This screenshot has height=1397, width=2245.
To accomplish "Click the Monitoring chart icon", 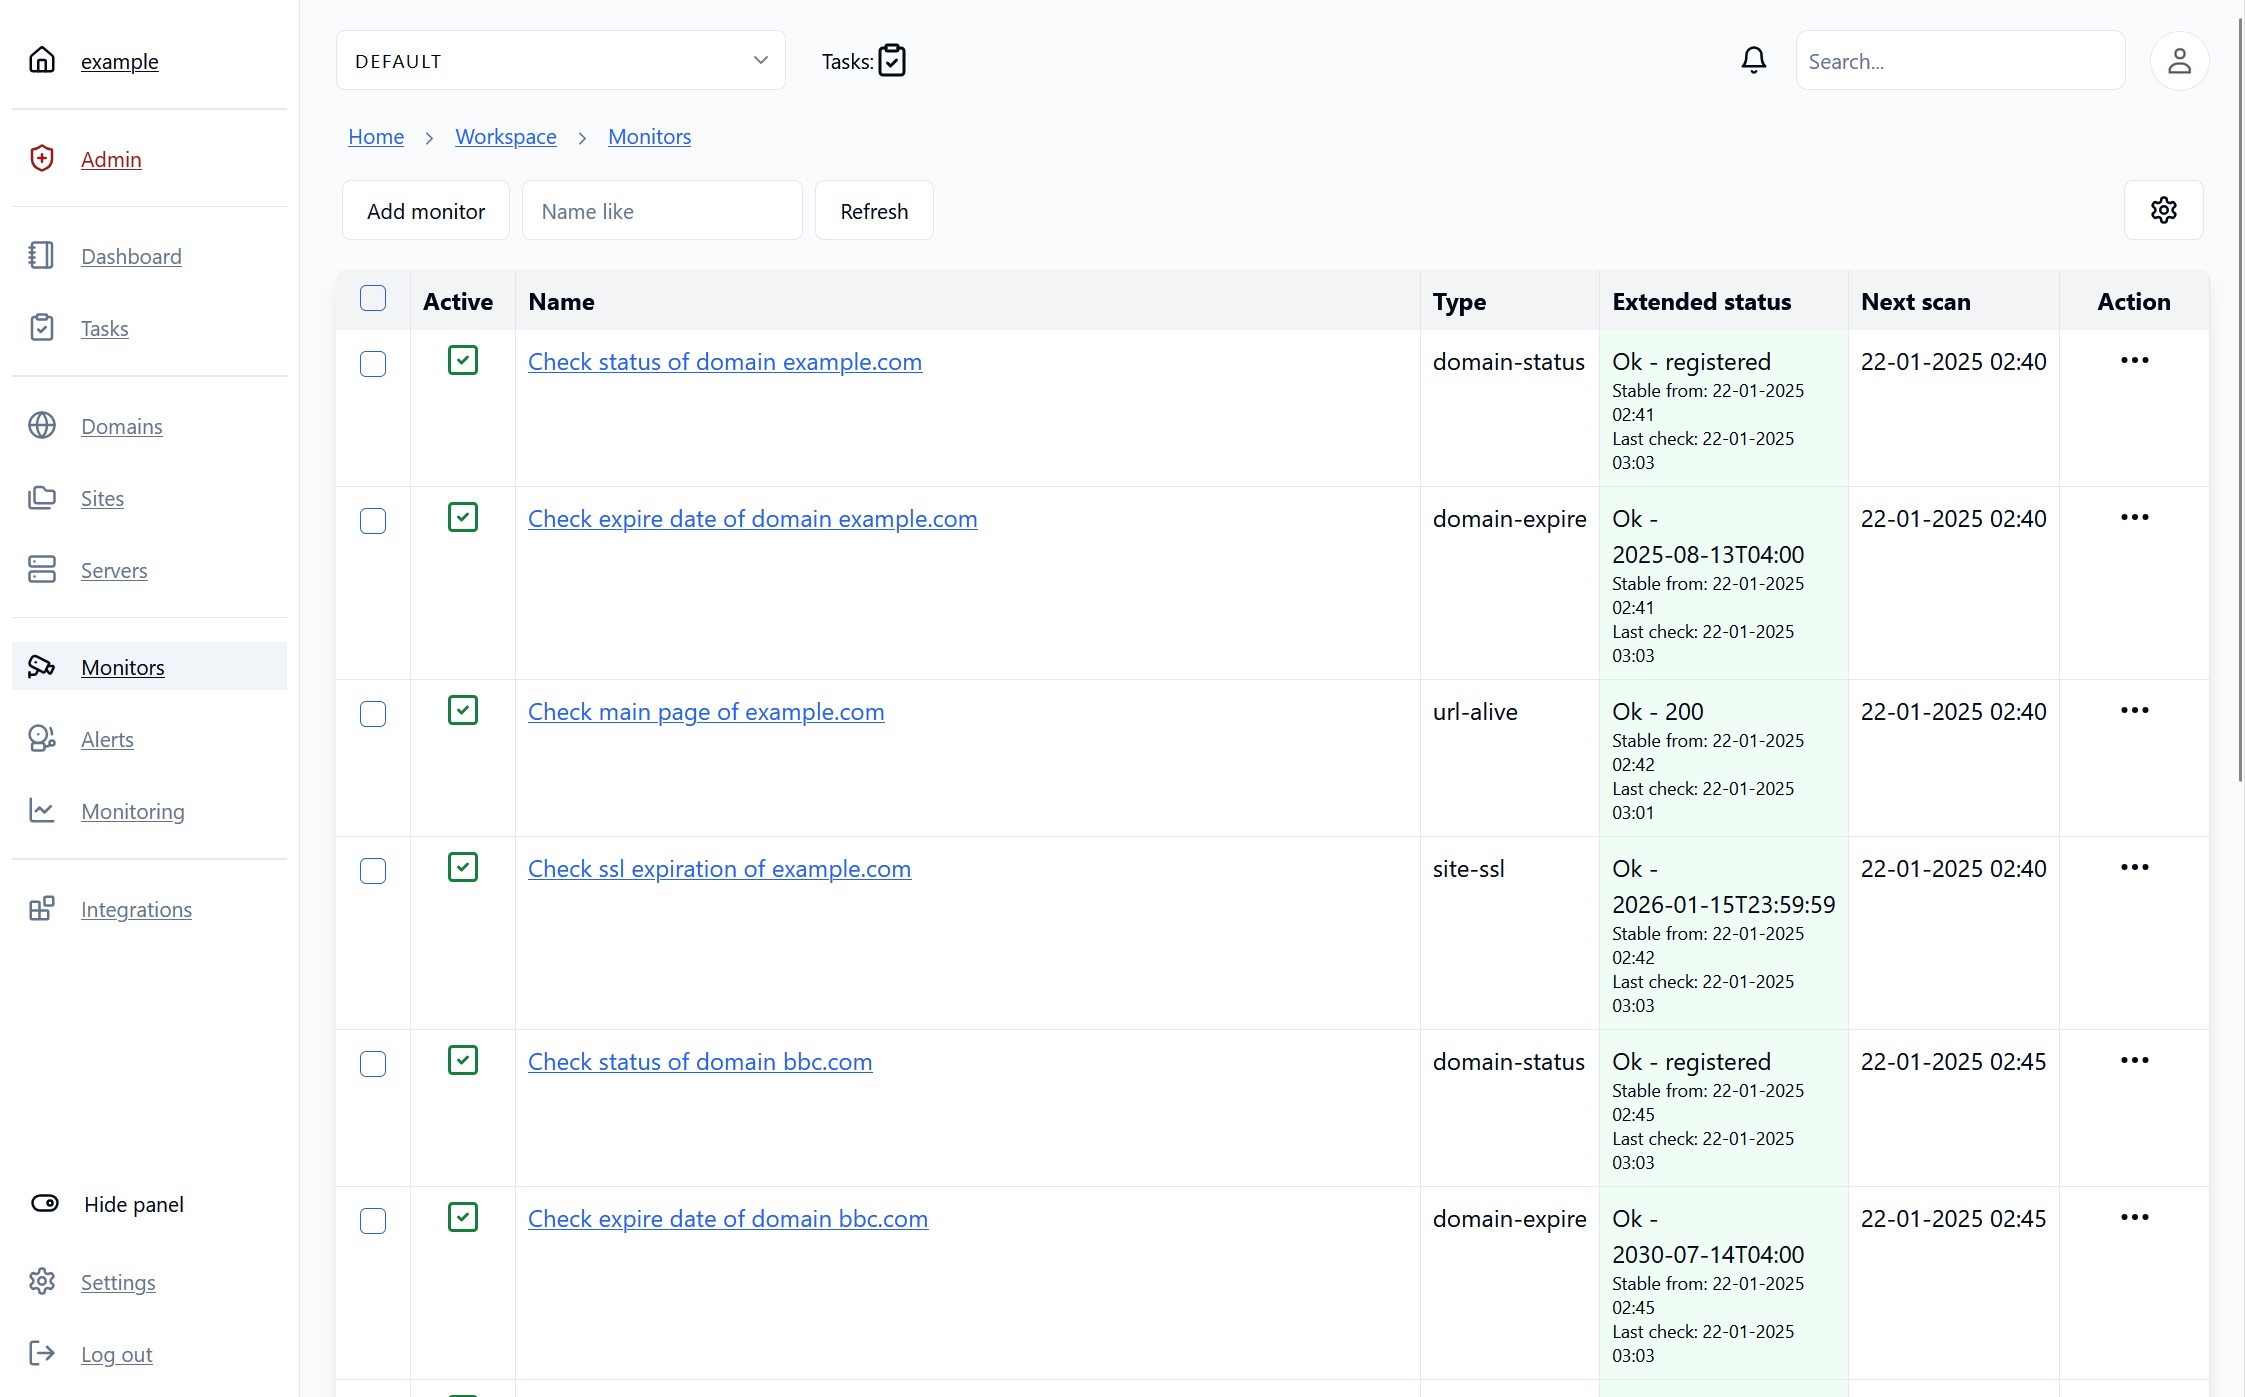I will pos(42,810).
